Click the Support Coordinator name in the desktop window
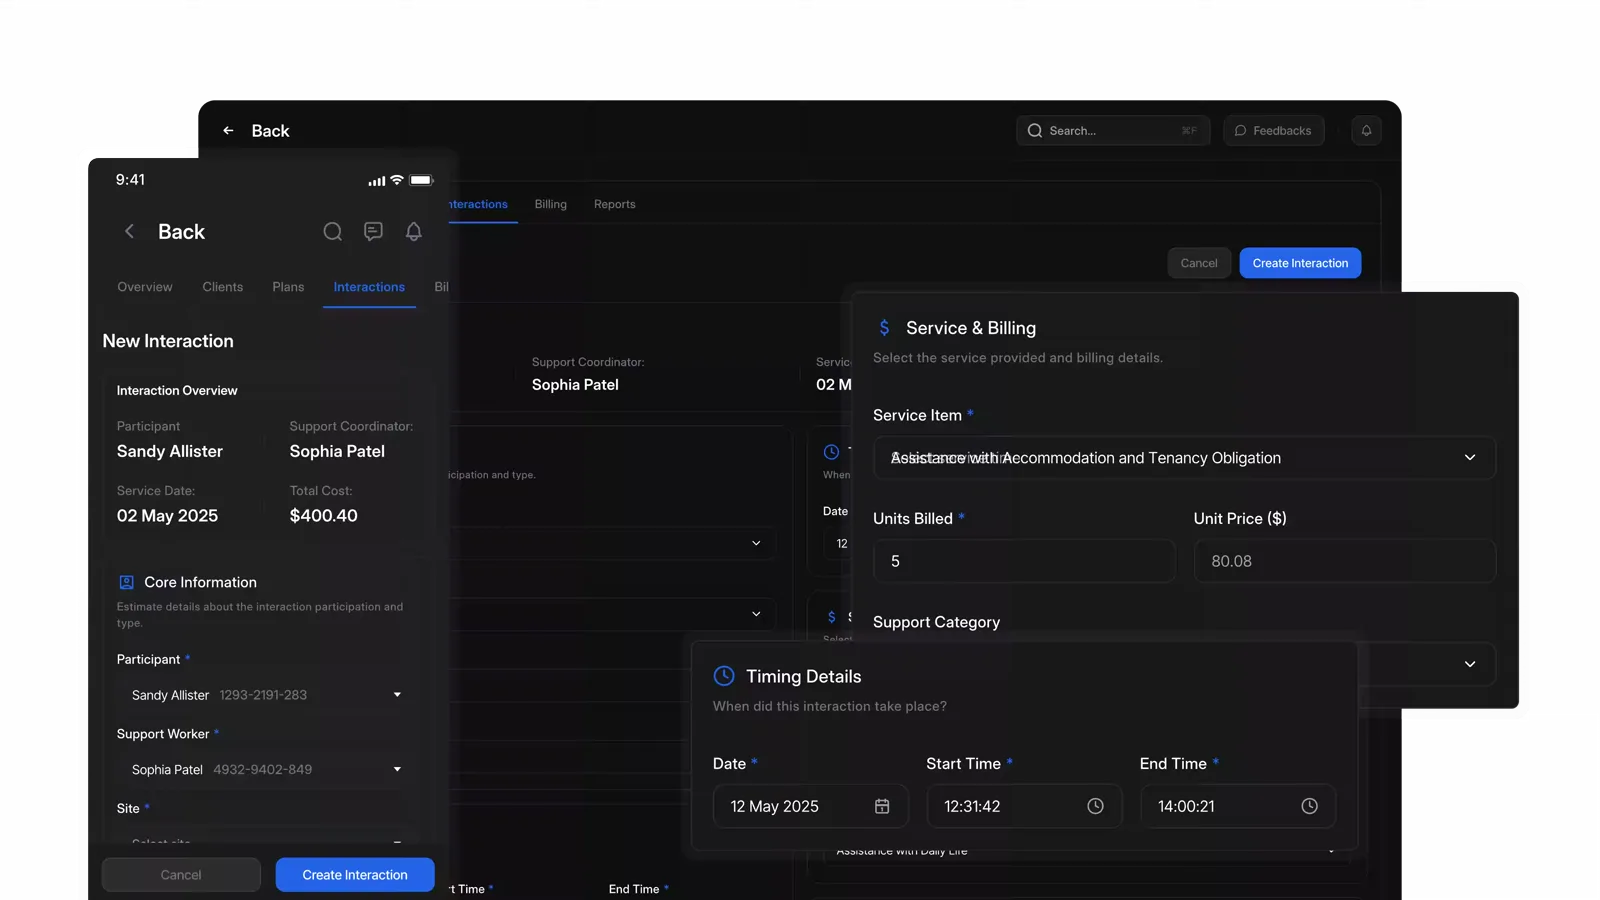Image resolution: width=1600 pixels, height=900 pixels. click(x=575, y=385)
